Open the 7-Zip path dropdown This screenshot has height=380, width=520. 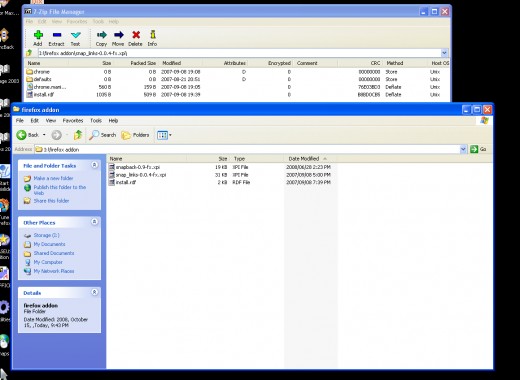tap(444, 53)
